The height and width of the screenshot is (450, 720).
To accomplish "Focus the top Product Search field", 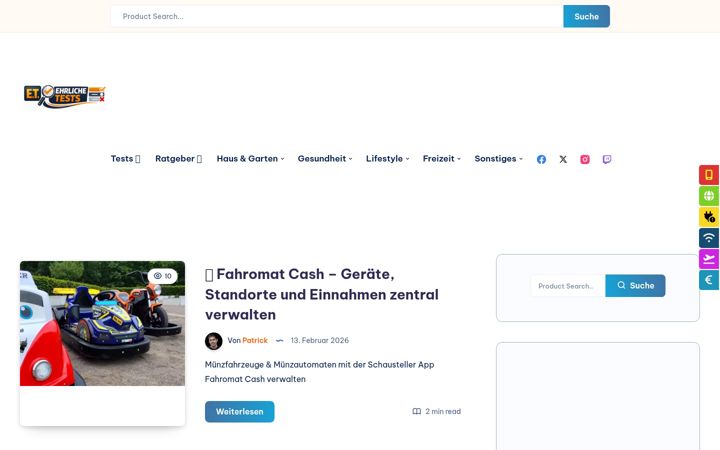I will (337, 17).
